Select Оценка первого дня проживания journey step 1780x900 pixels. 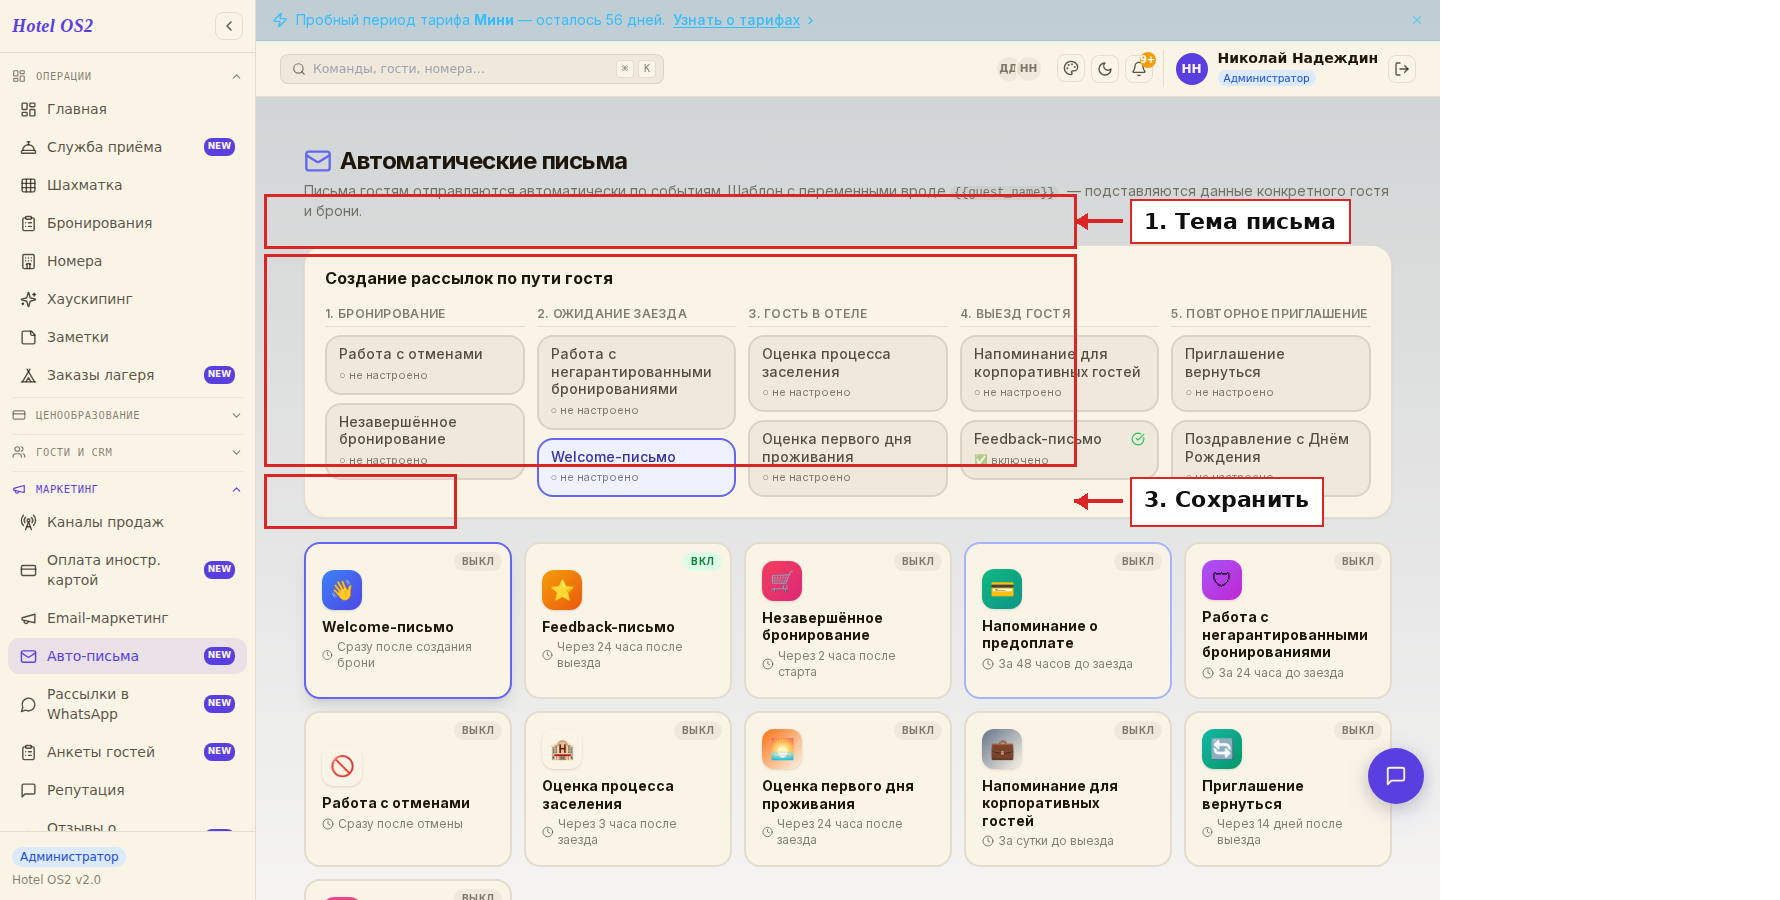point(848,458)
